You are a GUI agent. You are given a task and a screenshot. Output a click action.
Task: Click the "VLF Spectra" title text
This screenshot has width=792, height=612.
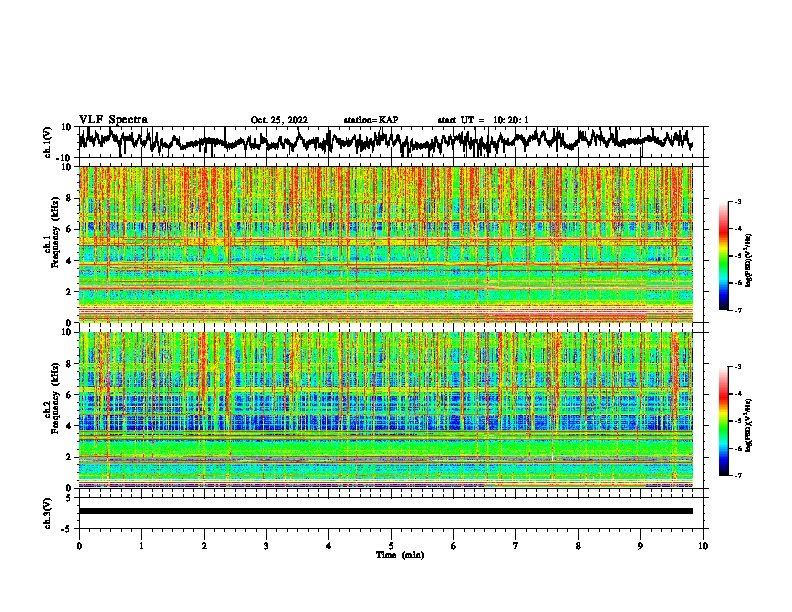[113, 120]
